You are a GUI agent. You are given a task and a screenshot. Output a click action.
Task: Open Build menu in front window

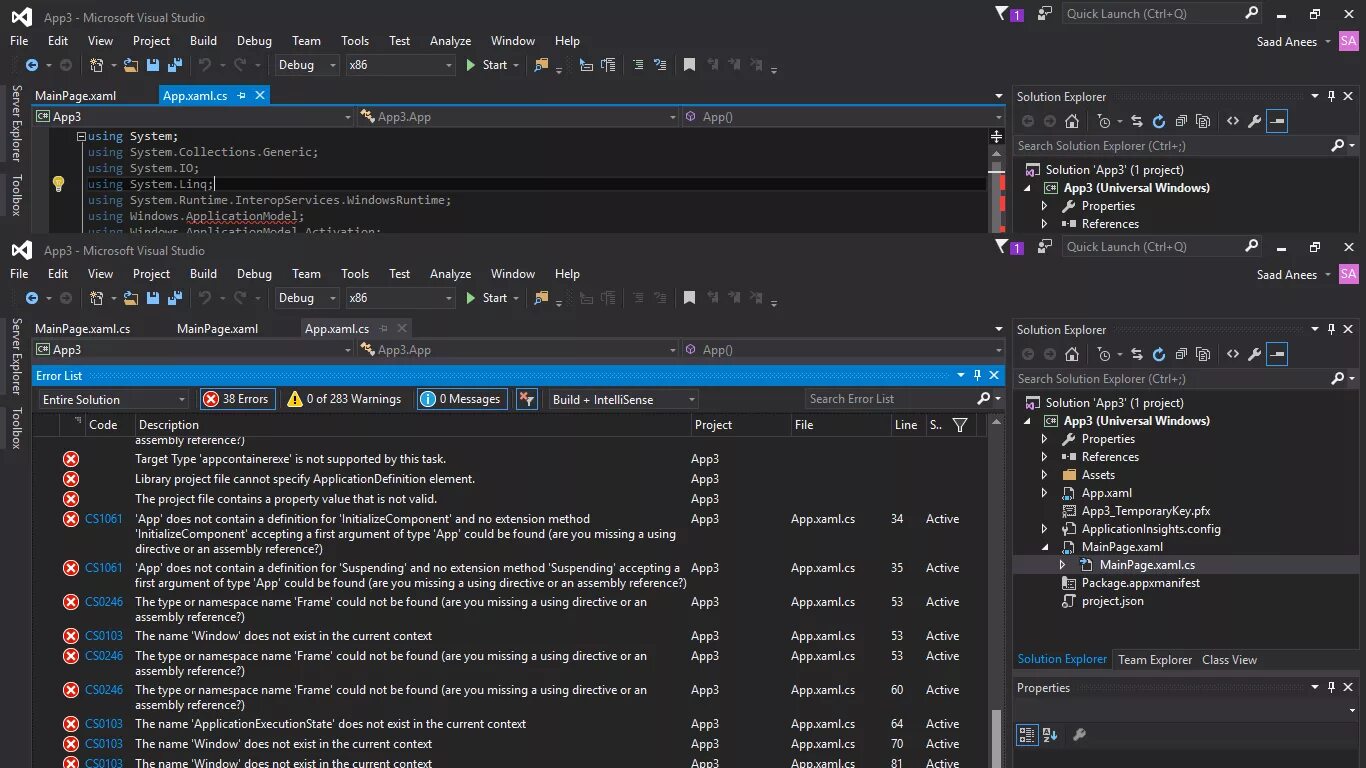coord(203,274)
